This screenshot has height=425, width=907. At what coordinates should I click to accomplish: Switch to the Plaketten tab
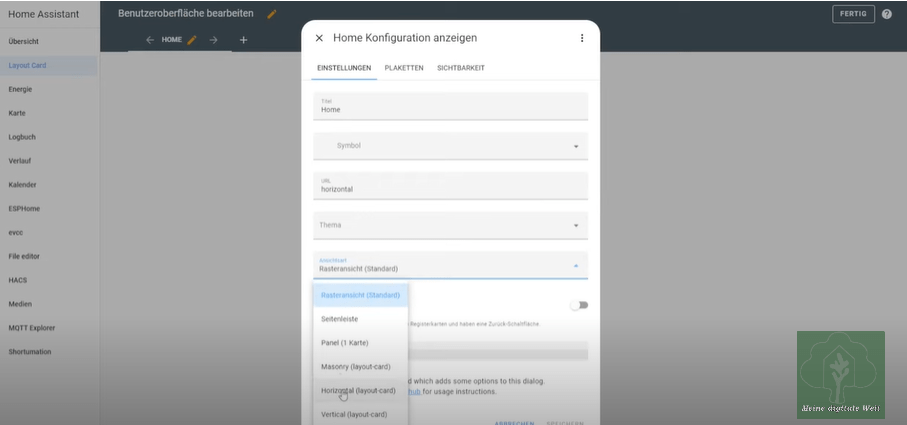pos(404,68)
